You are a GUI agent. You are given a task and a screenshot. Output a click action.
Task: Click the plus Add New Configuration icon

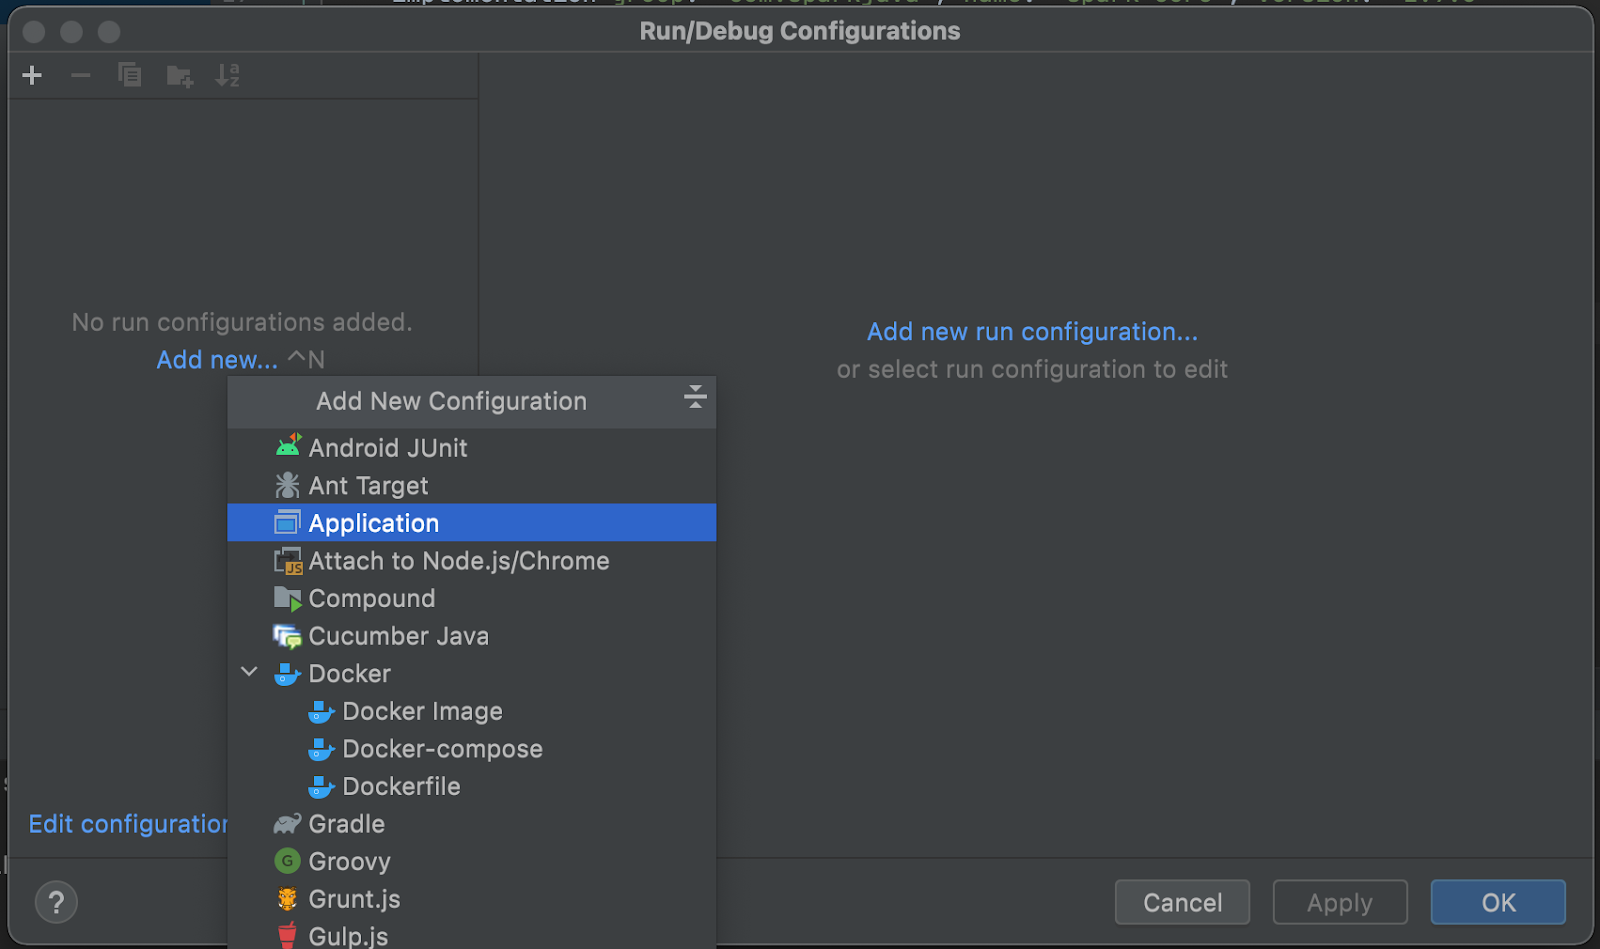click(32, 76)
